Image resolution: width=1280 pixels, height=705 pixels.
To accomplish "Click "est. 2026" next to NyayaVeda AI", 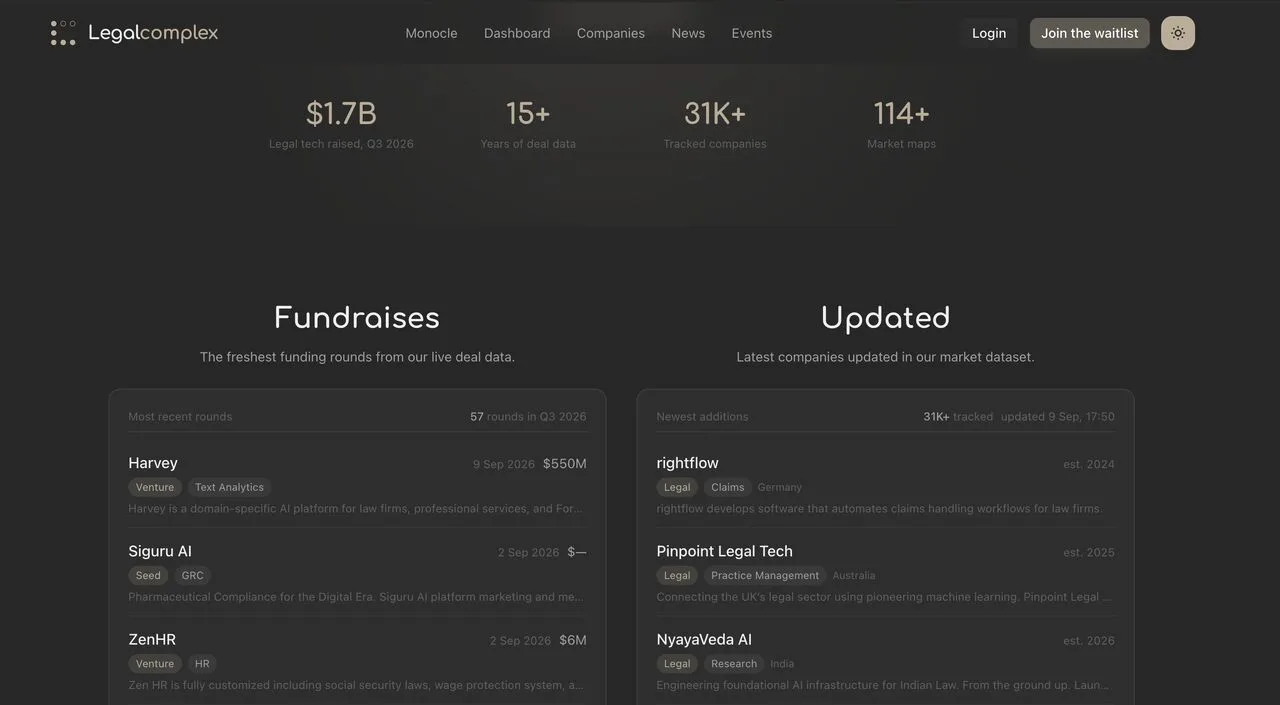I will [1089, 640].
